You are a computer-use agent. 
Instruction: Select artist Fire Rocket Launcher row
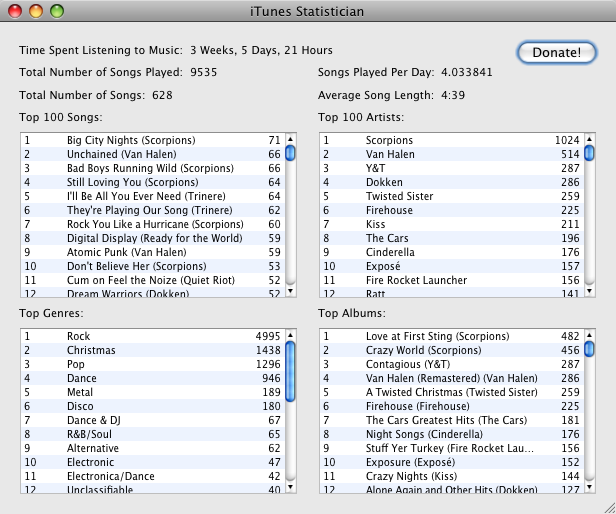[x=452, y=280]
